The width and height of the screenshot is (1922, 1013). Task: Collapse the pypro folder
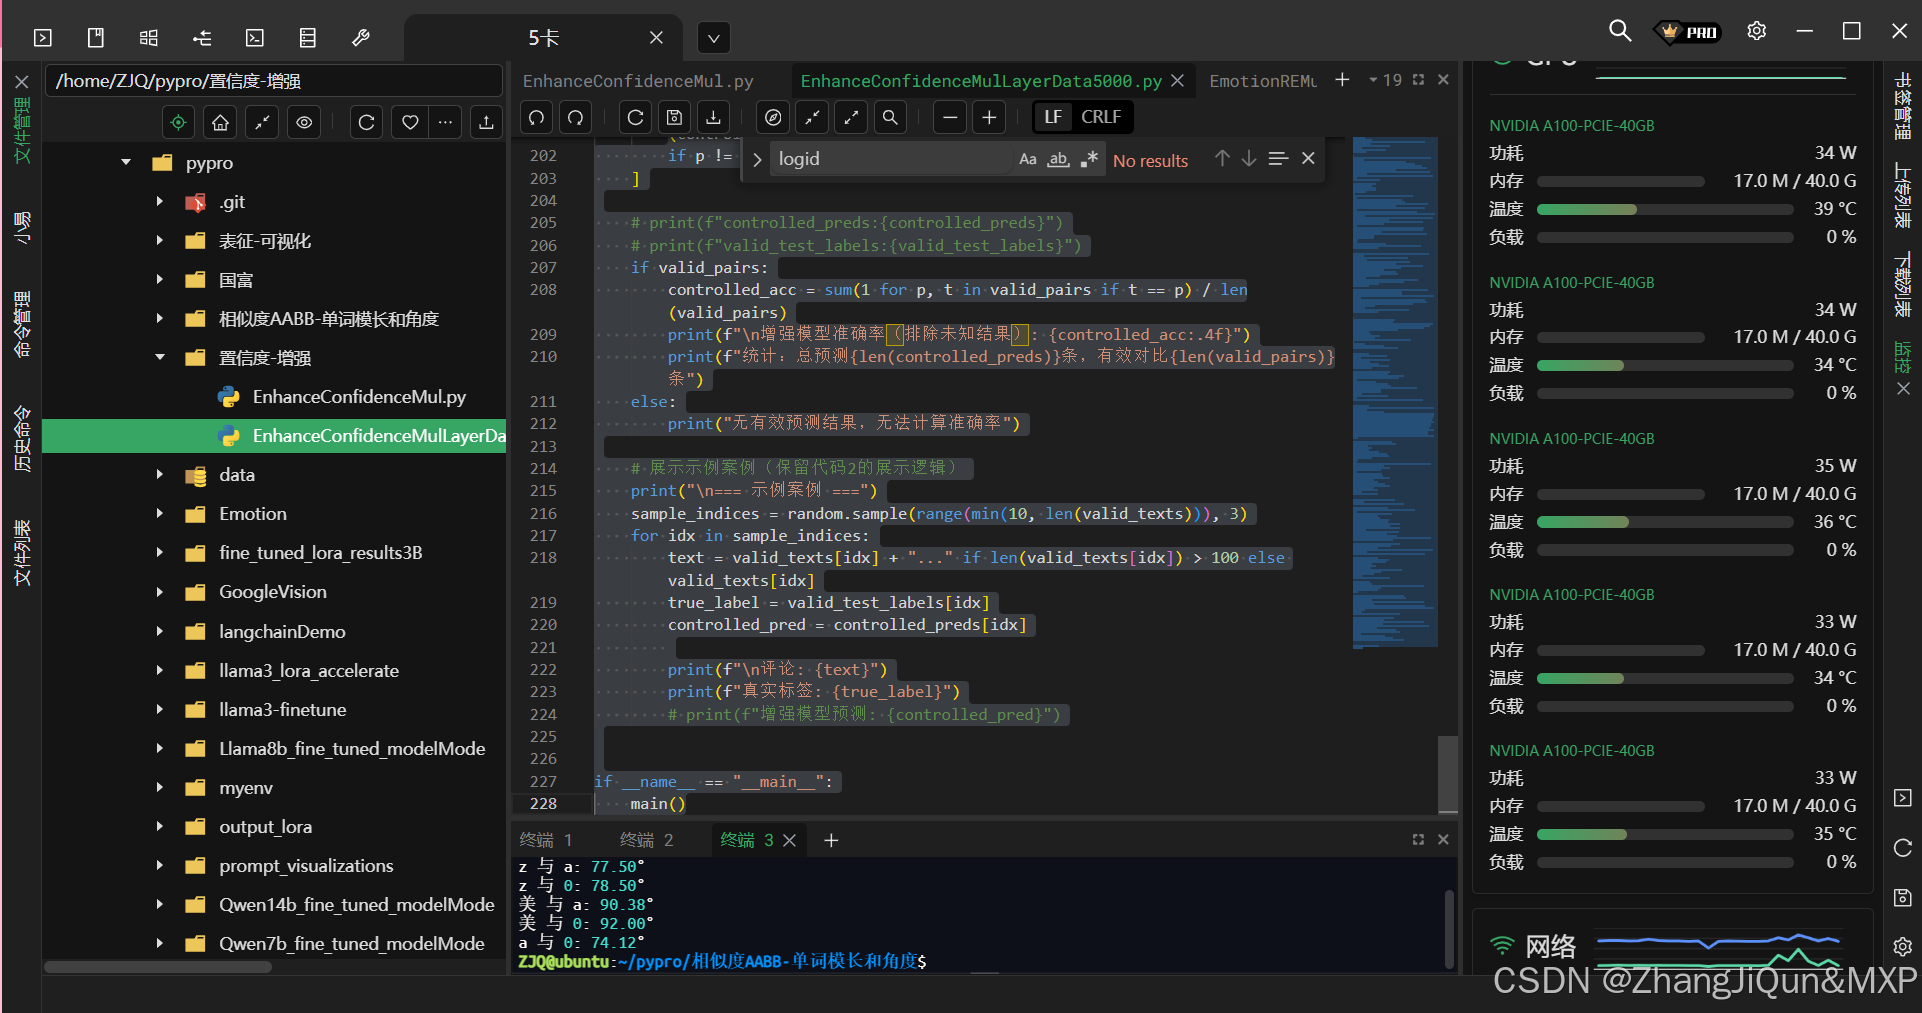126,162
